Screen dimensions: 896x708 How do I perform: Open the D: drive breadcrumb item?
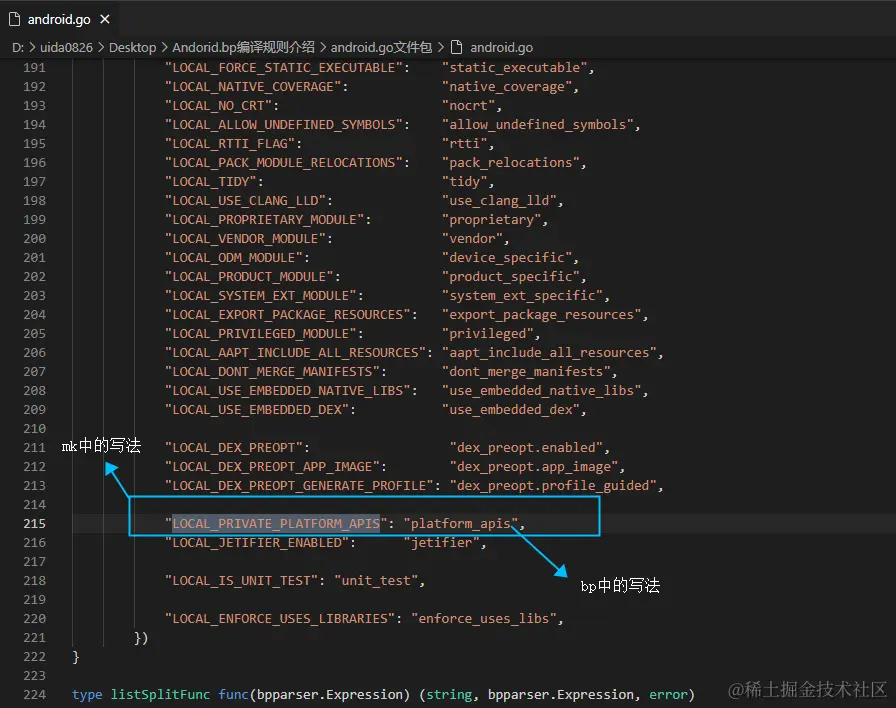[x=17, y=47]
